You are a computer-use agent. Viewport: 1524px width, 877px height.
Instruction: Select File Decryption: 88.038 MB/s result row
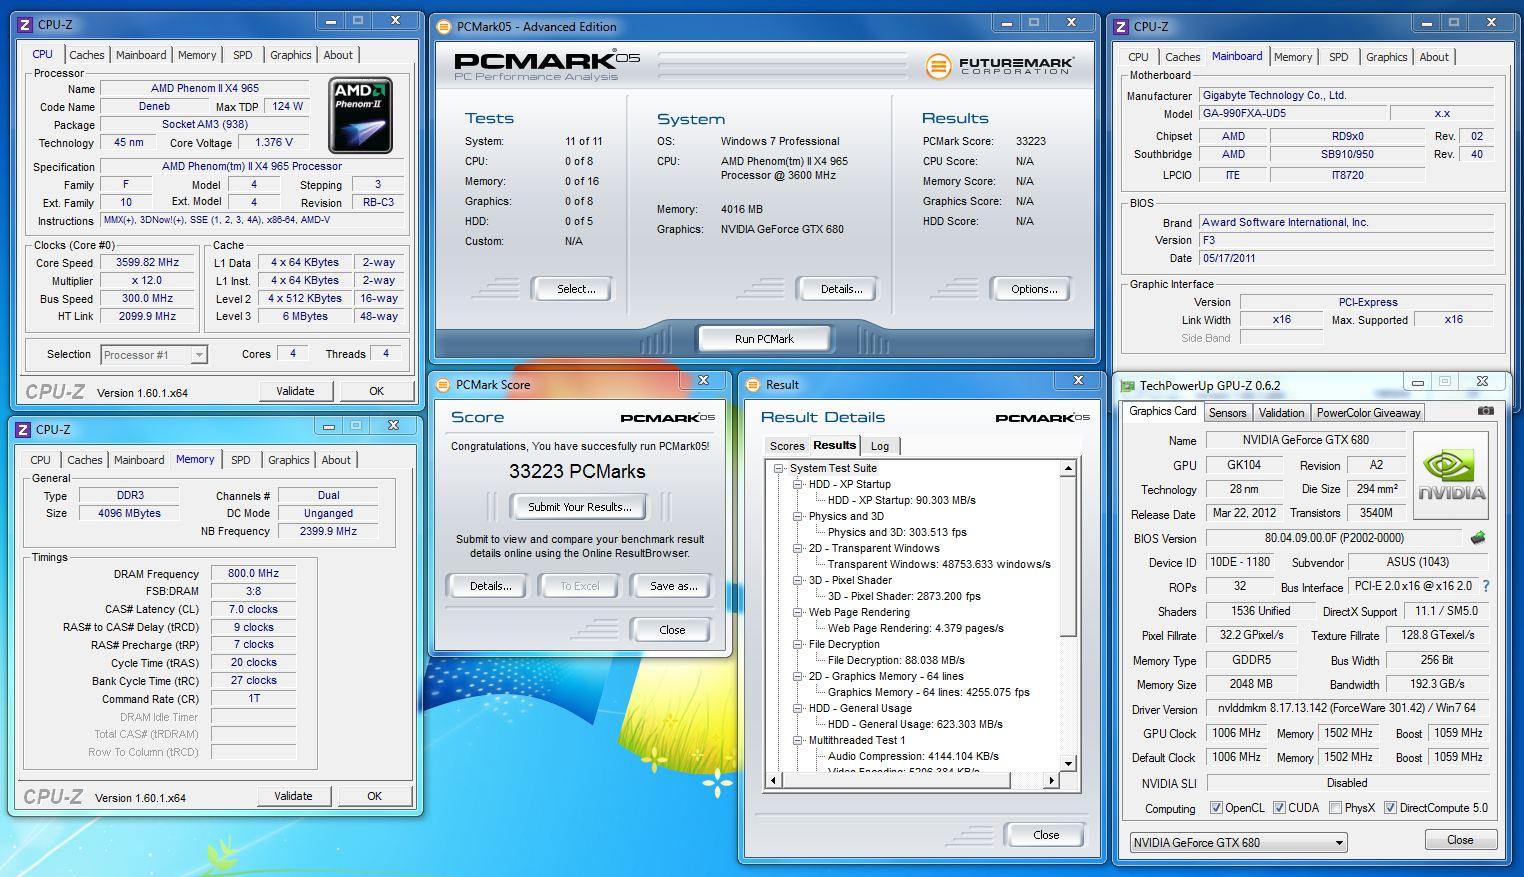896,660
